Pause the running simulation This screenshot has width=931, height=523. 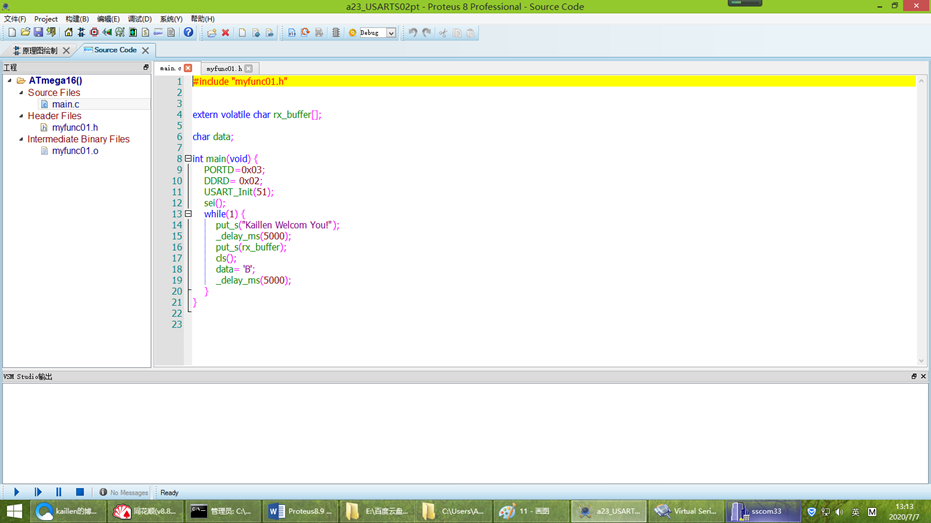coord(59,492)
